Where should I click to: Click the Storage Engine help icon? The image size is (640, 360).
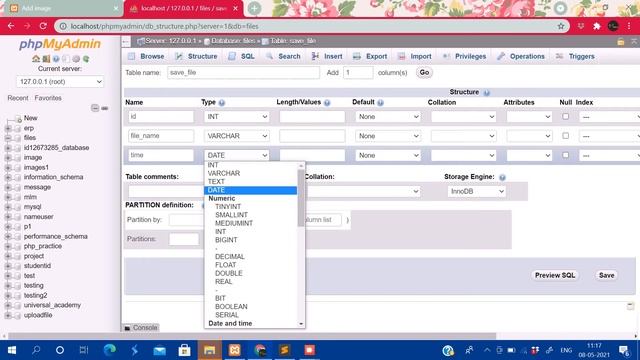click(x=502, y=177)
